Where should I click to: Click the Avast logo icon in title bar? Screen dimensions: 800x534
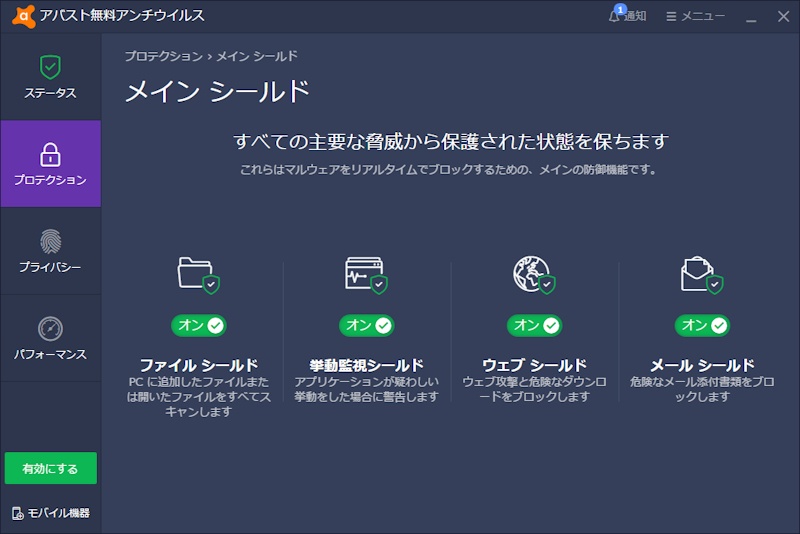23,16
